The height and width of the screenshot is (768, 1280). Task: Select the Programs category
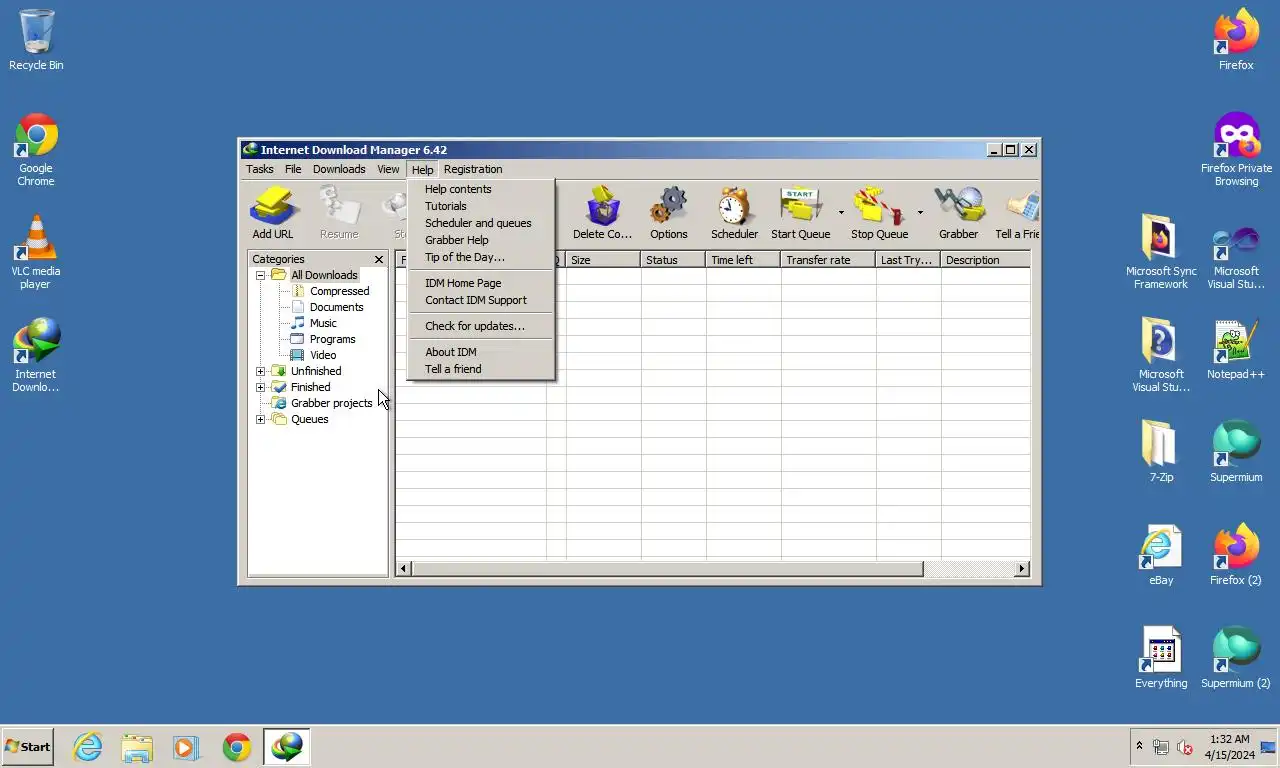(x=323, y=339)
